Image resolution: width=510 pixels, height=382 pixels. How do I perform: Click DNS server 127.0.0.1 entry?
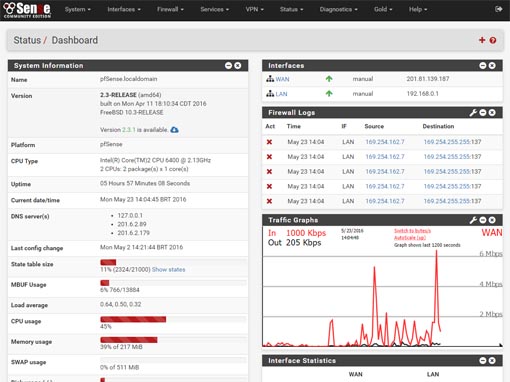[x=130, y=216]
